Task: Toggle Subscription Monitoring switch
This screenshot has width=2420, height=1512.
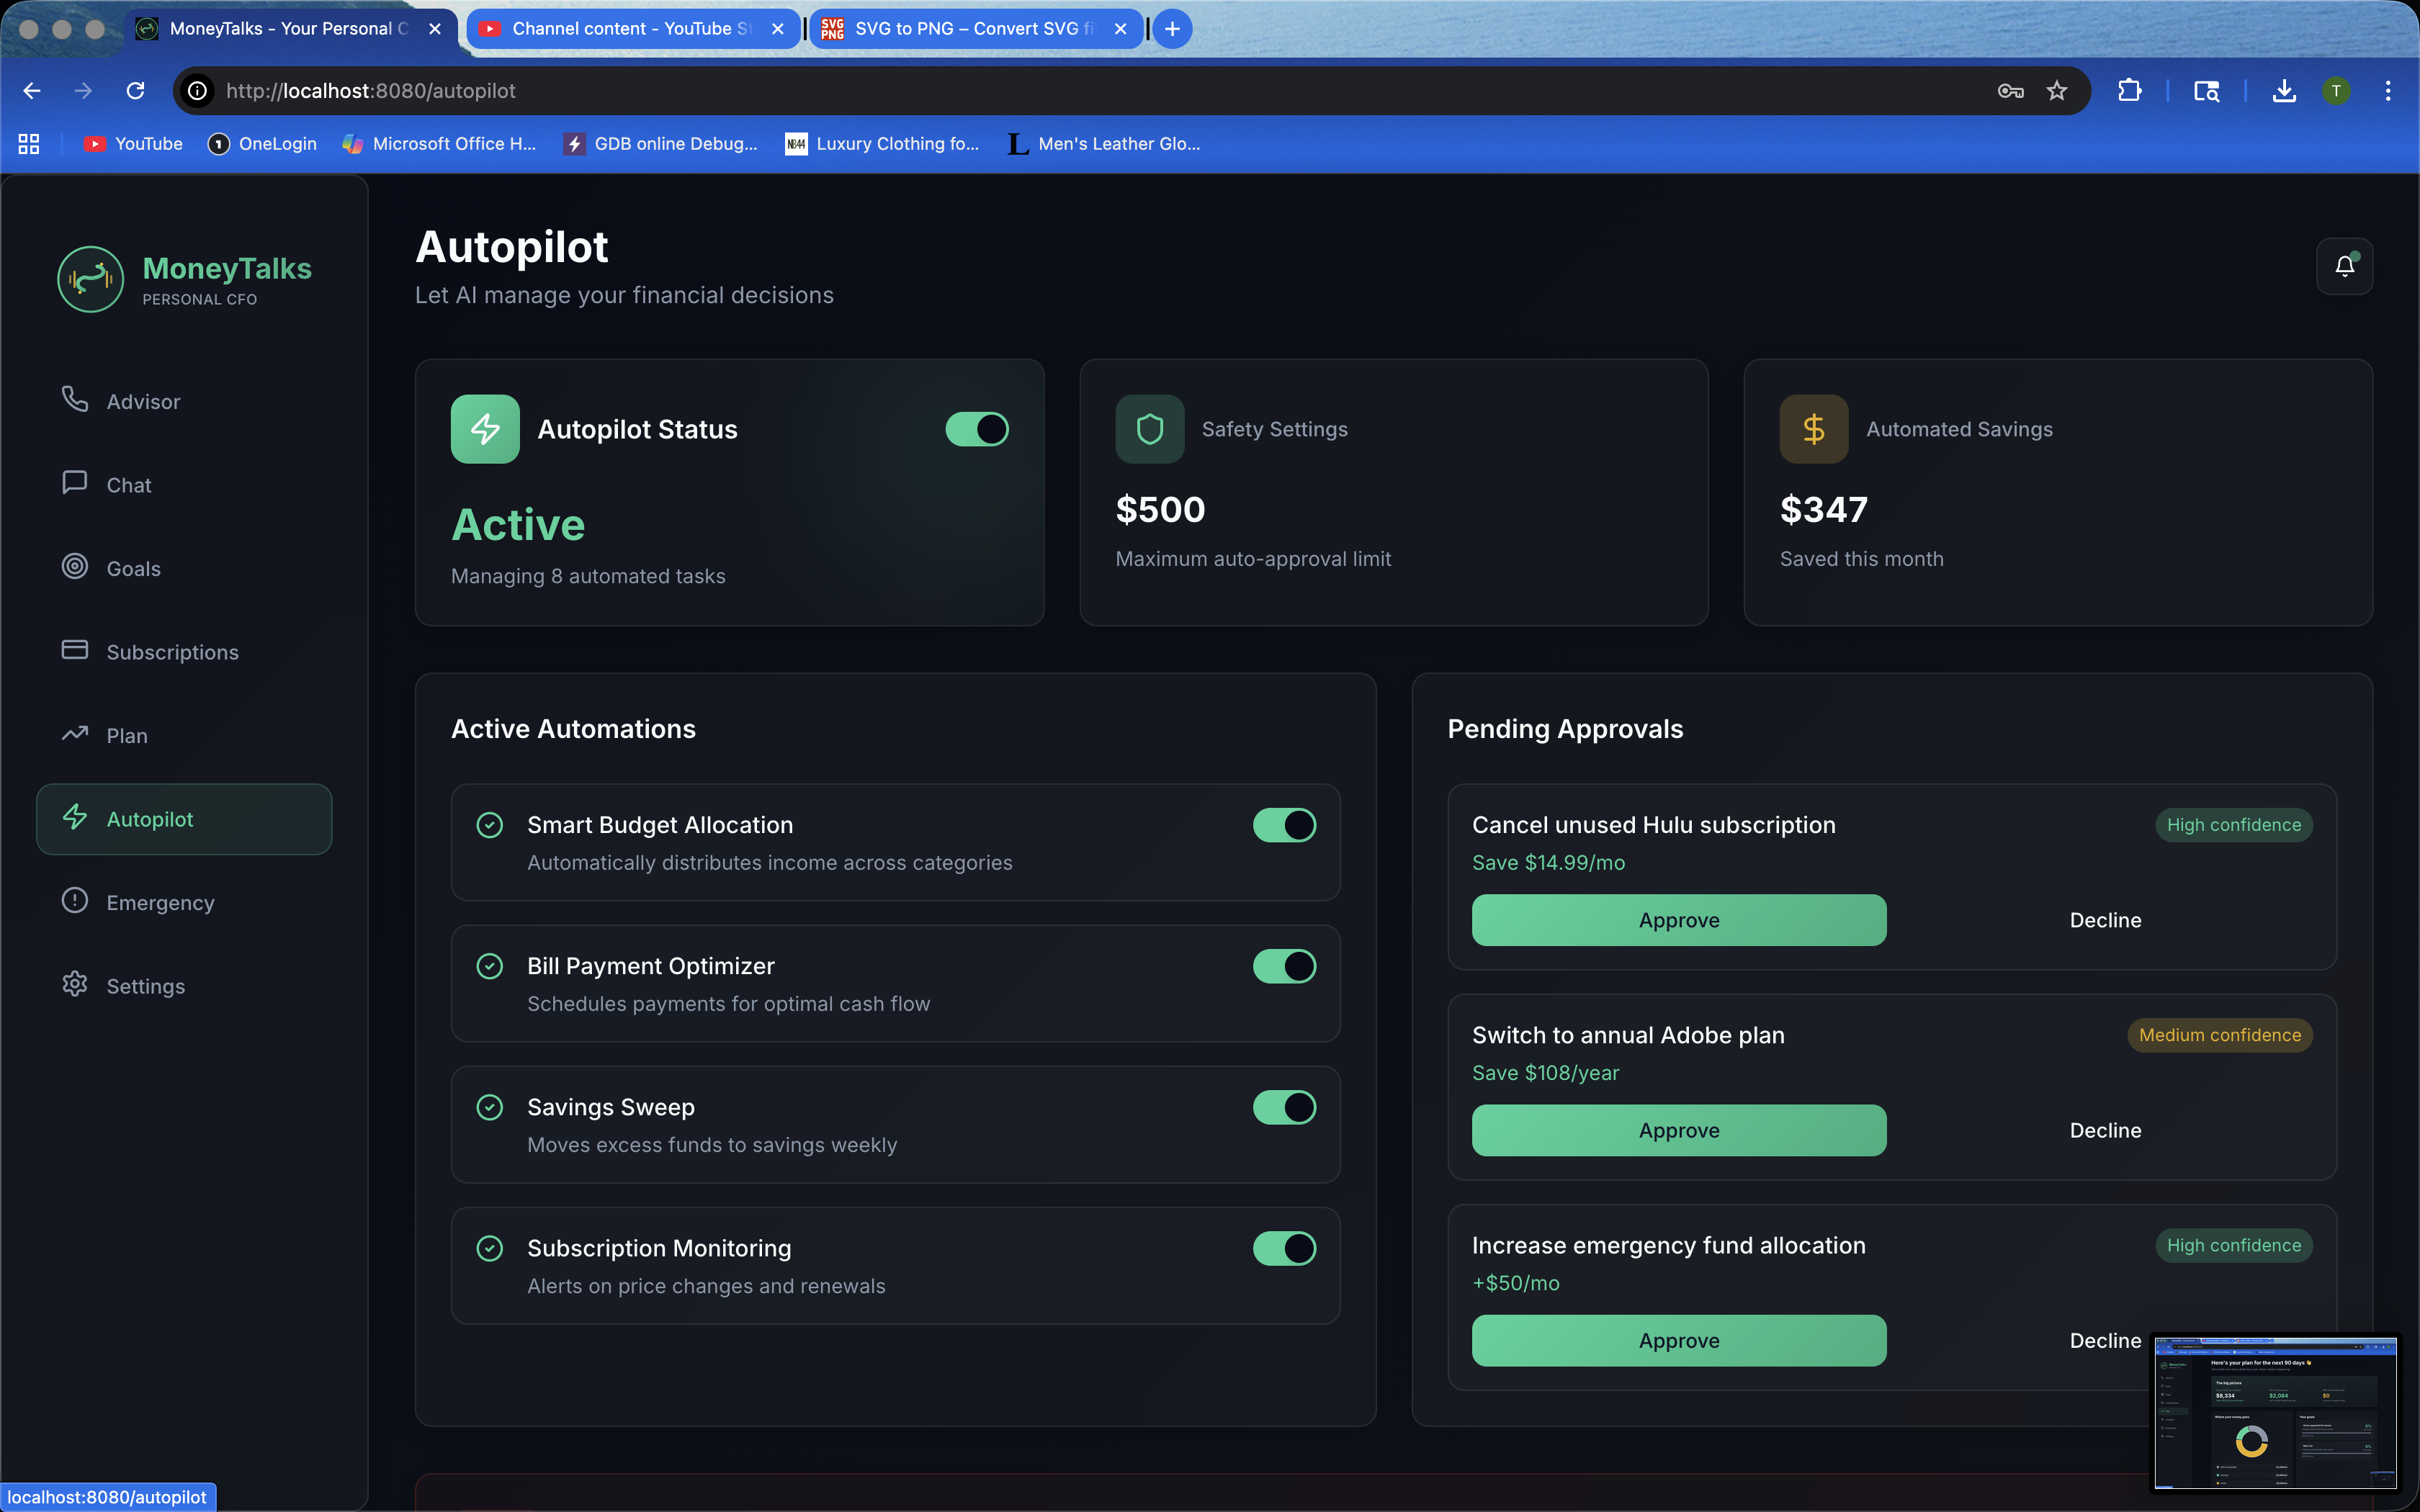Action: click(1284, 1248)
